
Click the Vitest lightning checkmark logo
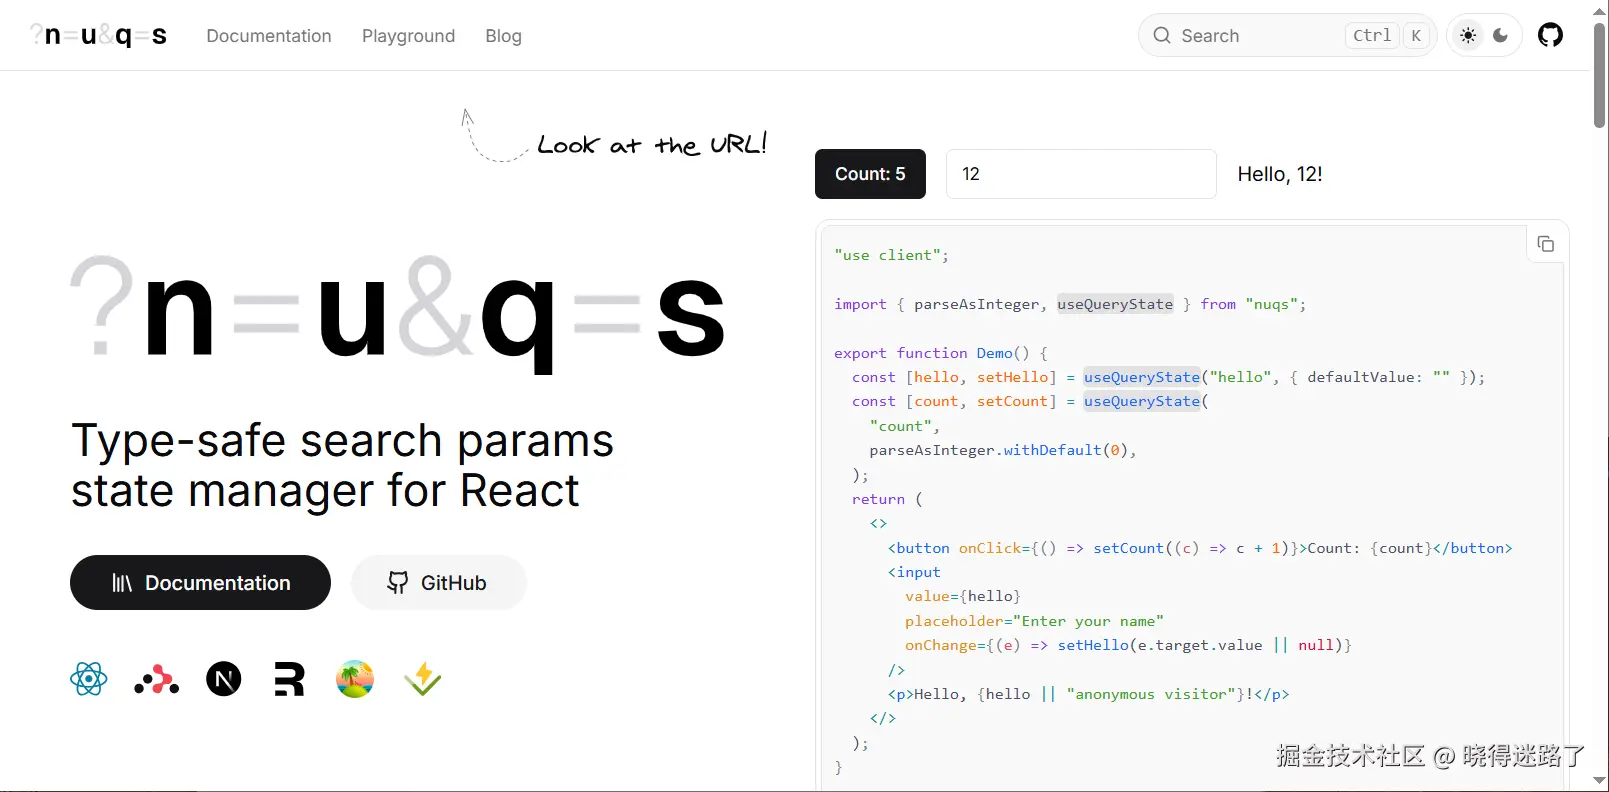click(x=422, y=679)
